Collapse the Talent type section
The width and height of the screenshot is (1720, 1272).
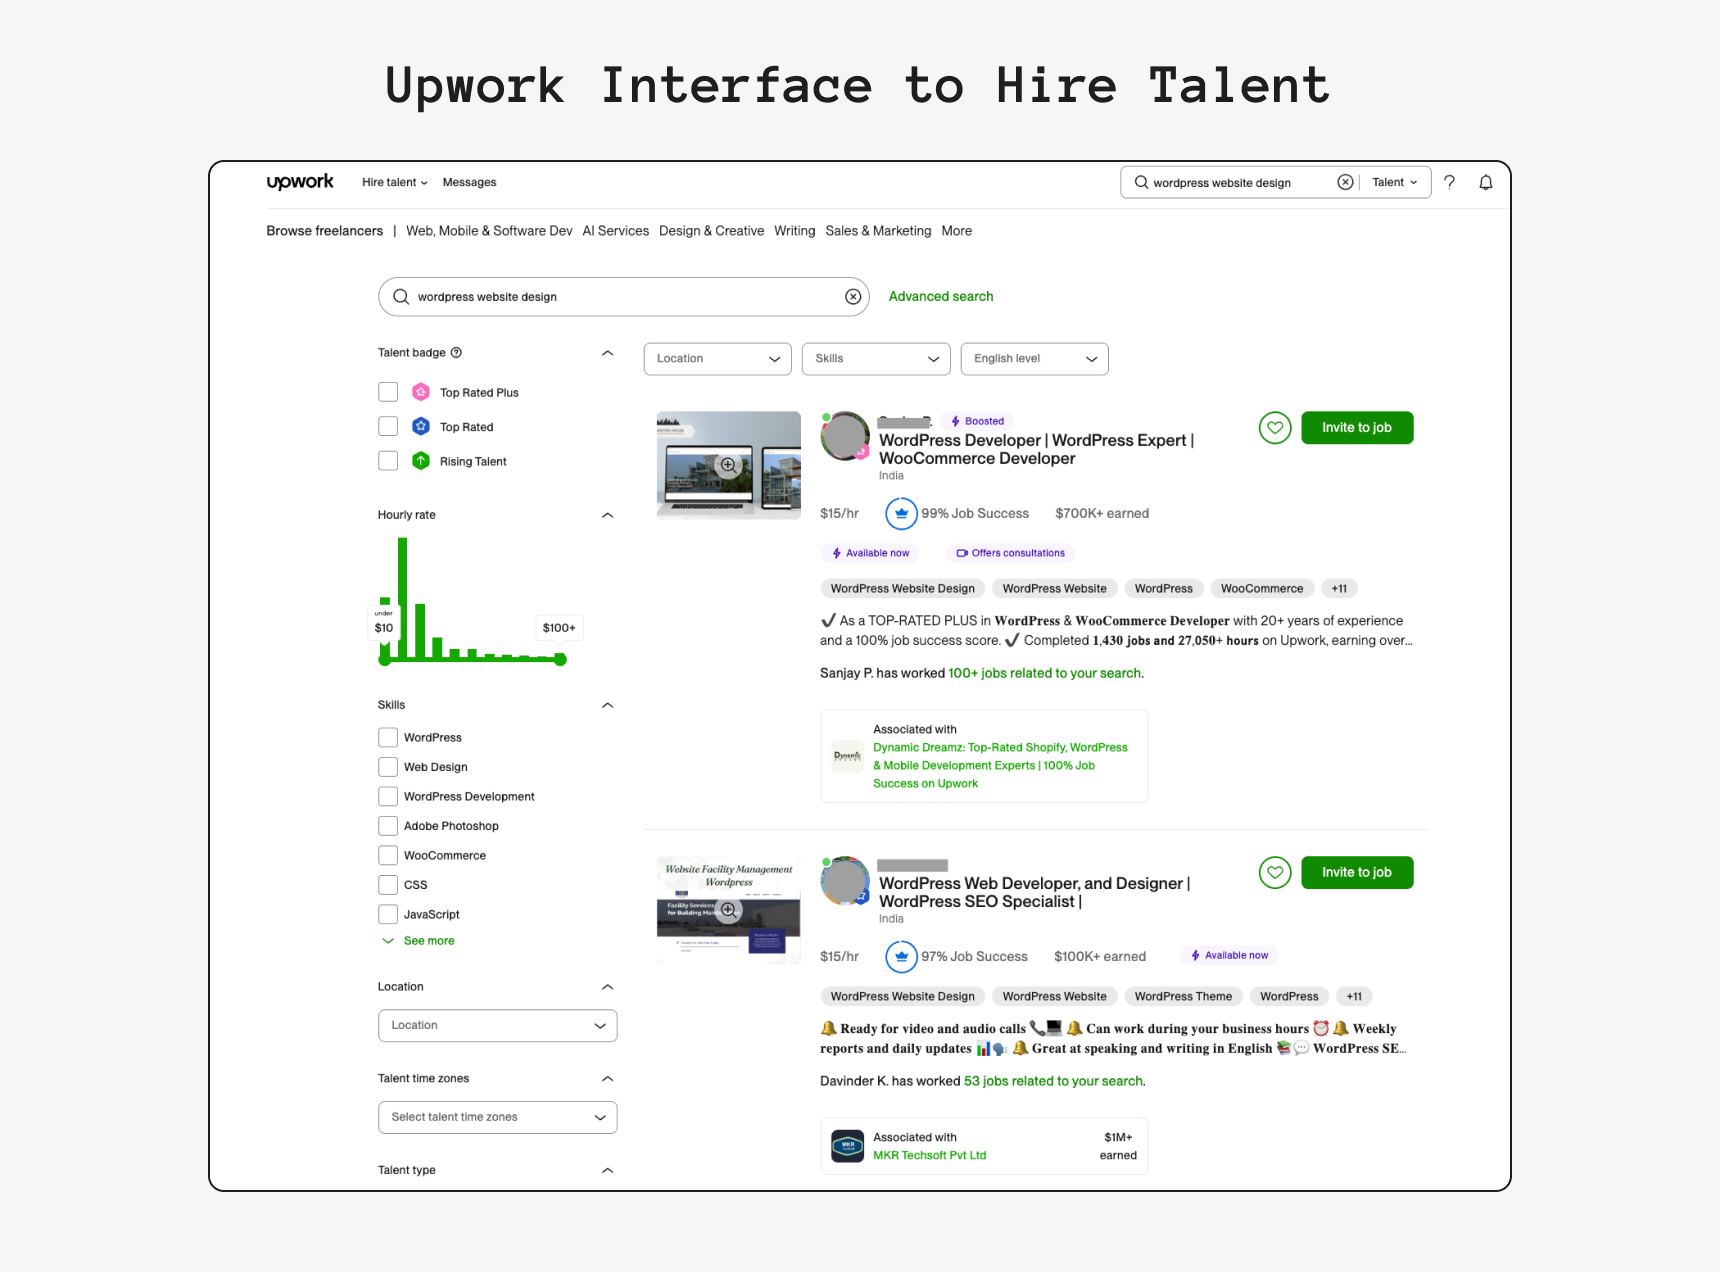coord(607,1171)
